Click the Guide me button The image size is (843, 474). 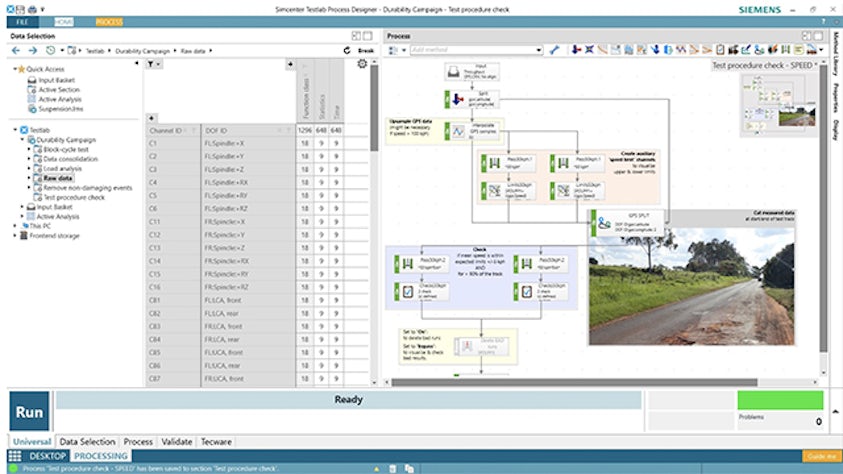821,456
